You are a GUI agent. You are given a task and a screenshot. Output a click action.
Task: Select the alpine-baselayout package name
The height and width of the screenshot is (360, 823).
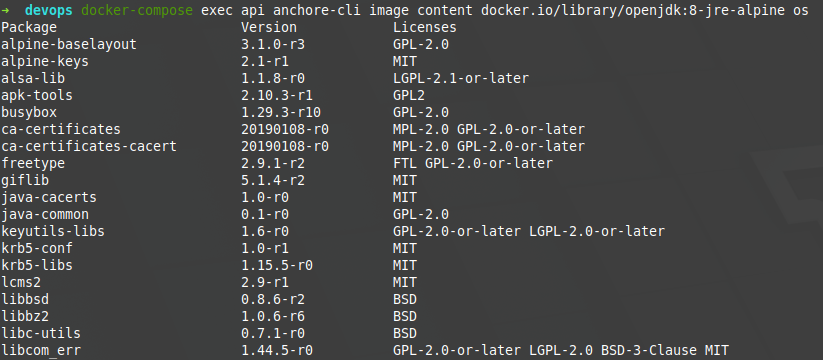coord(69,44)
